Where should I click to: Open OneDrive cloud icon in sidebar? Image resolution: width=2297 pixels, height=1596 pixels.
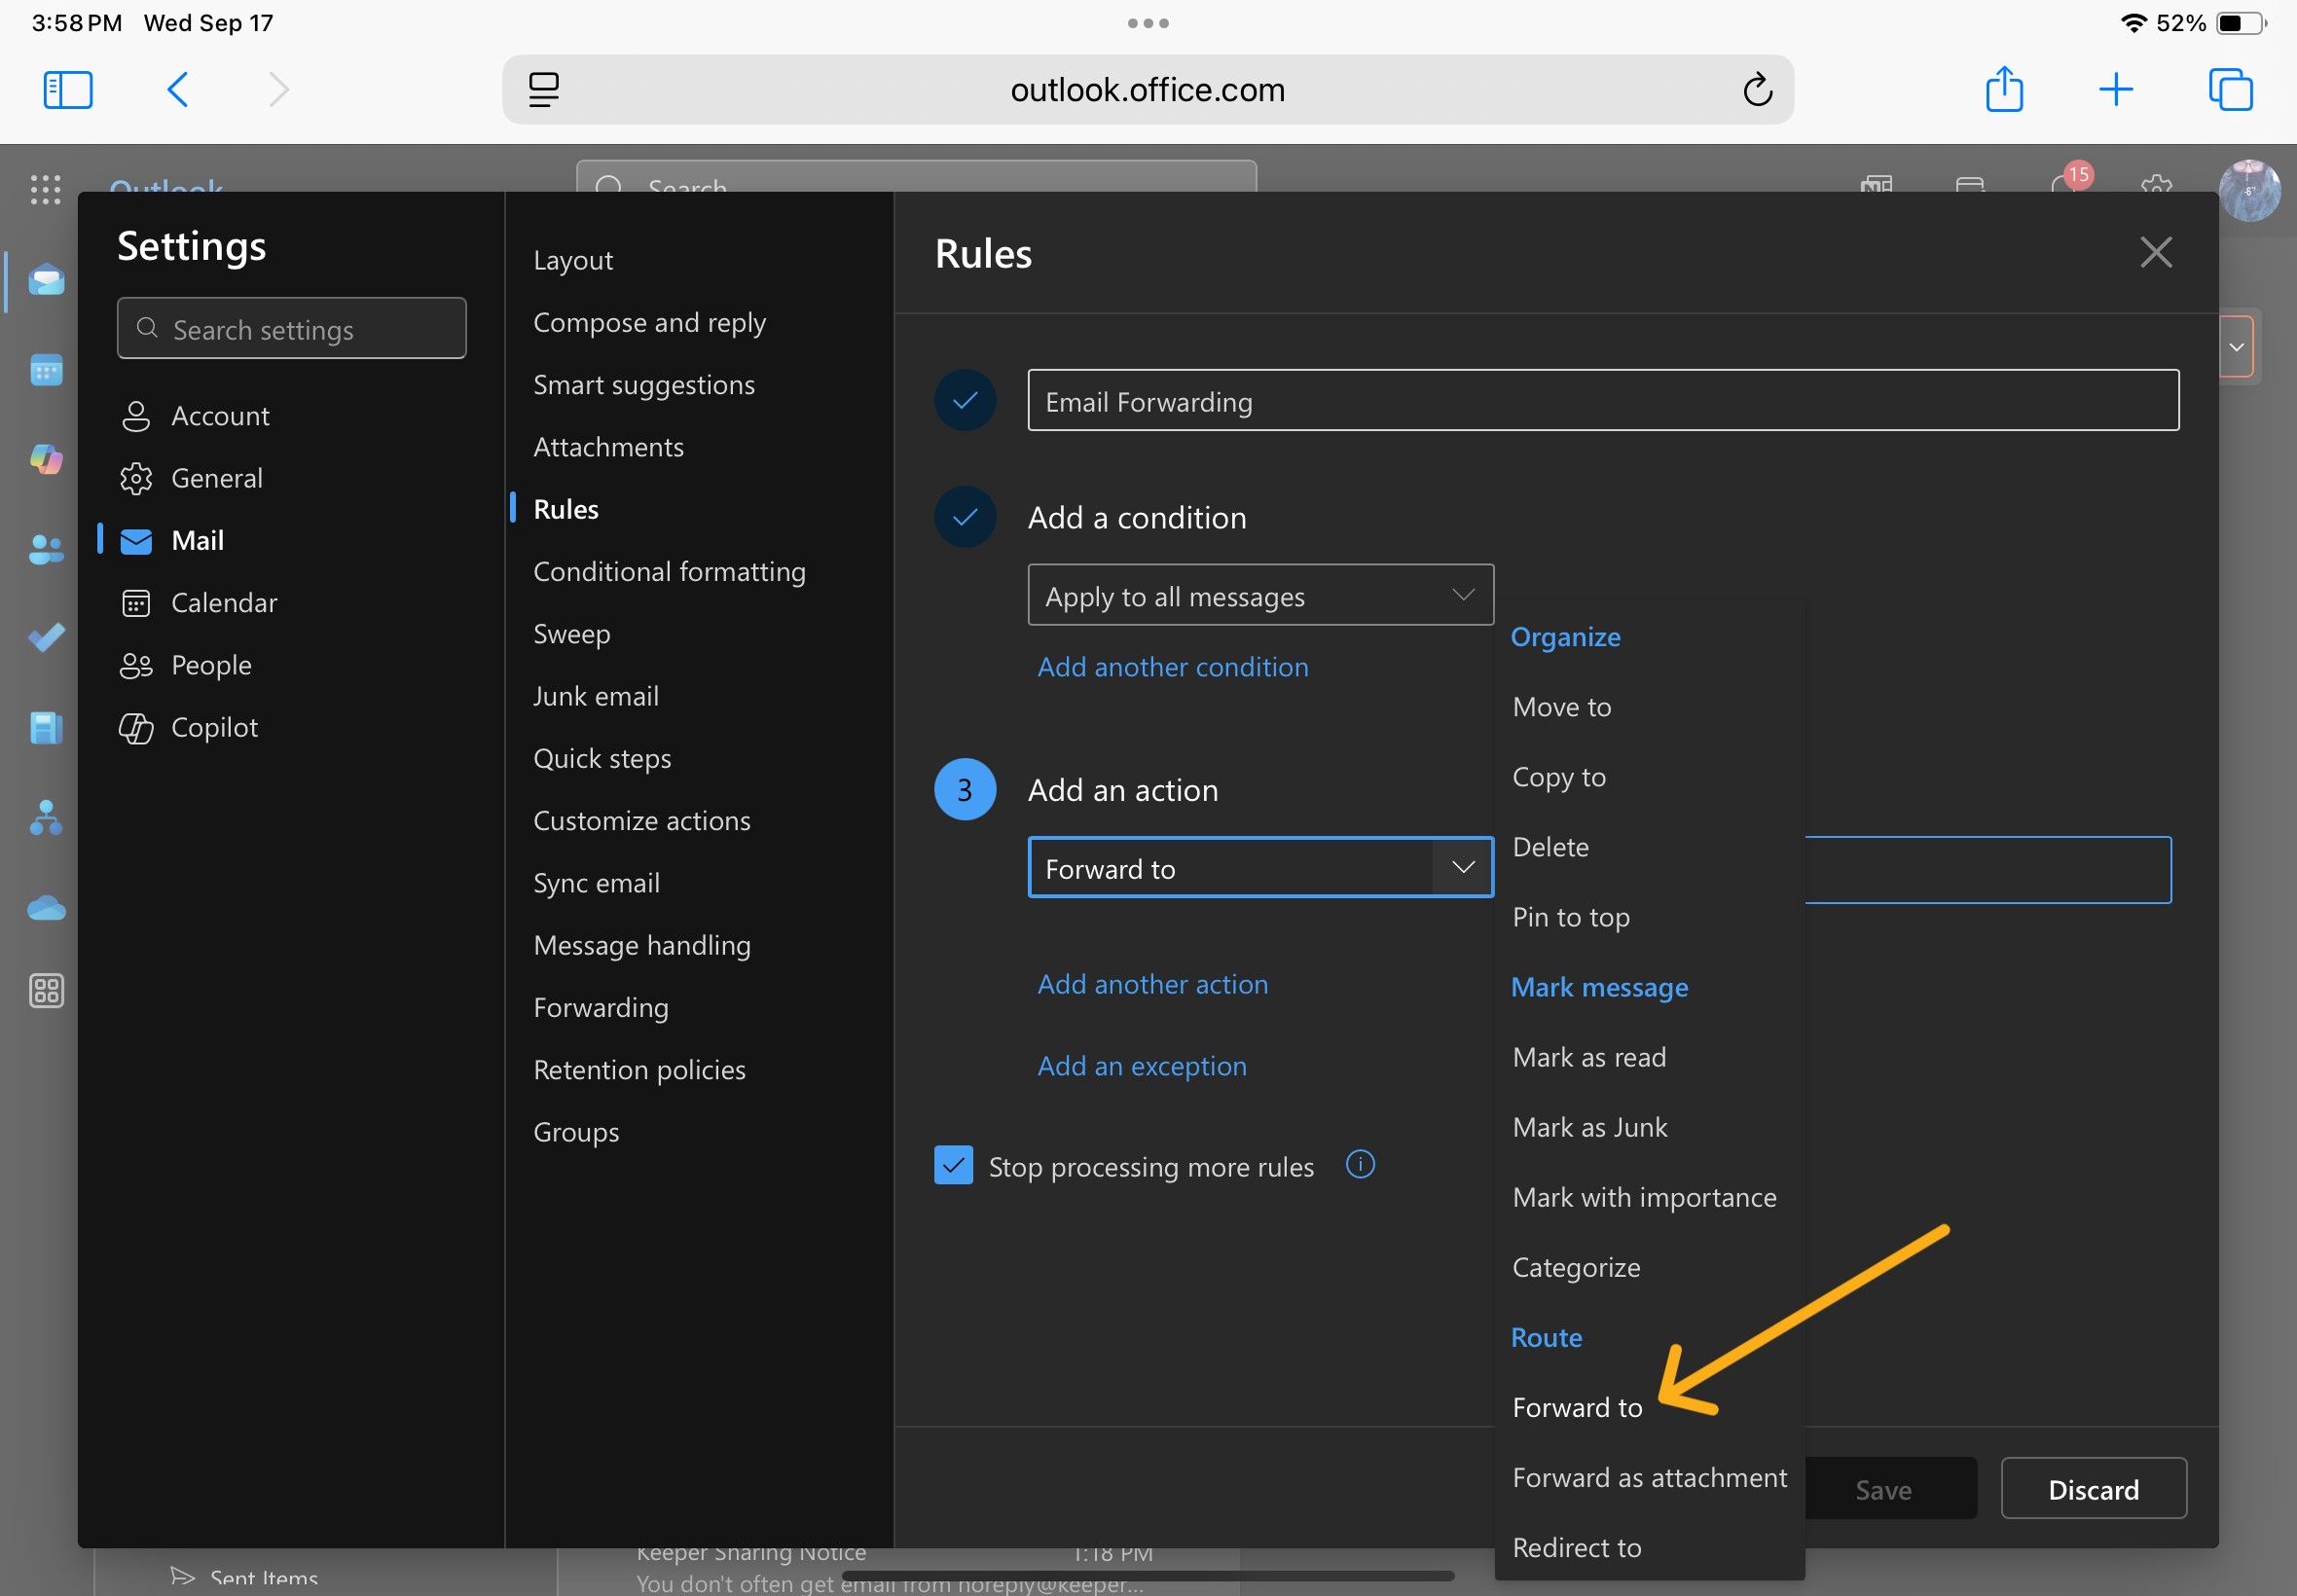[x=46, y=907]
